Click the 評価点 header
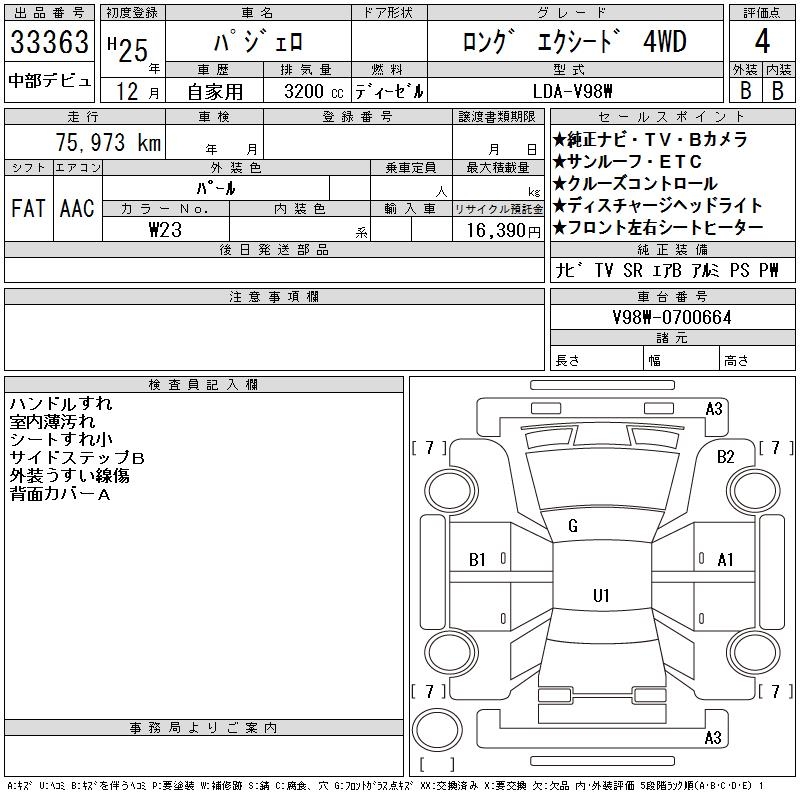 (x=762, y=13)
